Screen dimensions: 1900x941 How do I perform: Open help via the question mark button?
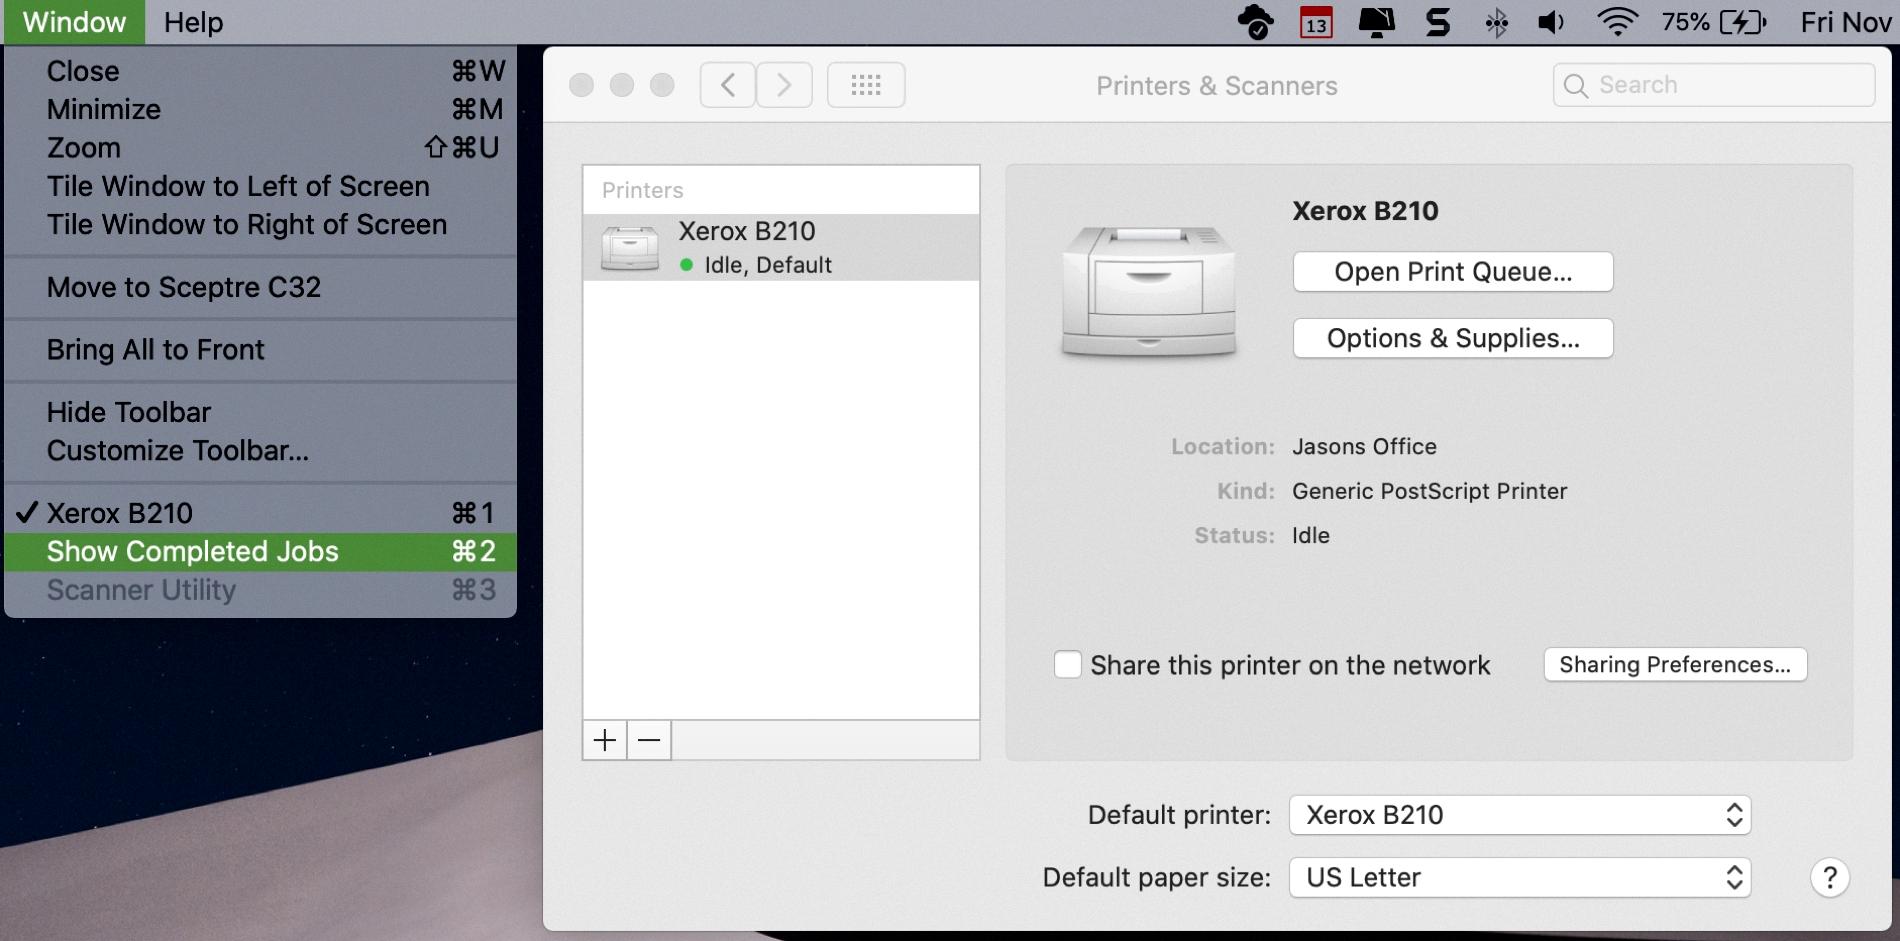[1830, 877]
